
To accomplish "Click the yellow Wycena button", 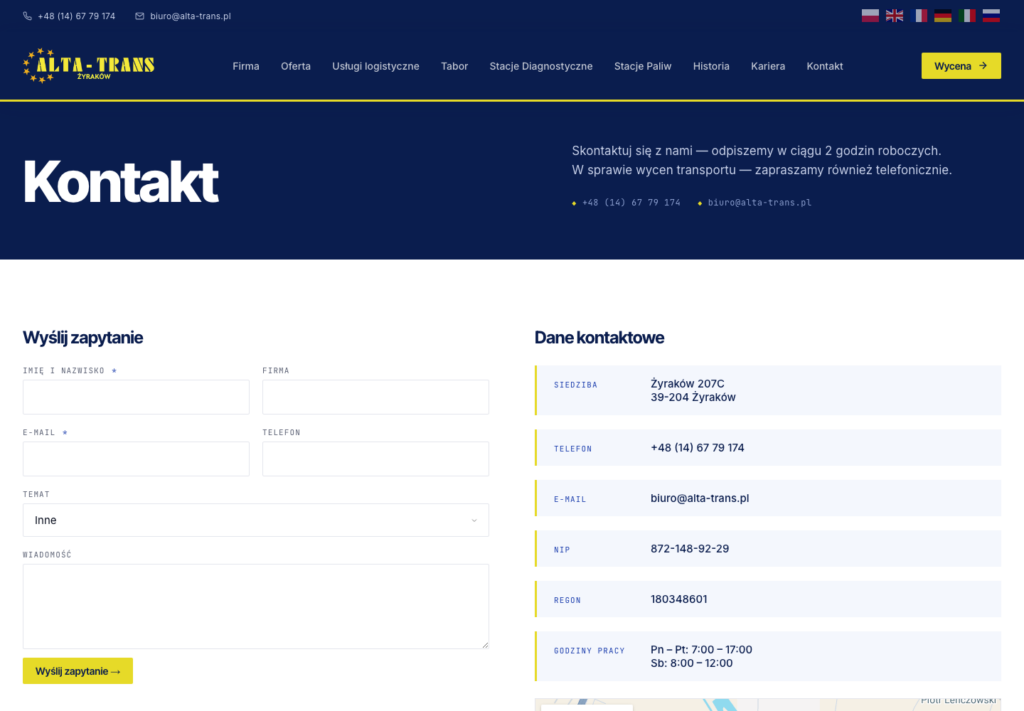I will pos(961,66).
